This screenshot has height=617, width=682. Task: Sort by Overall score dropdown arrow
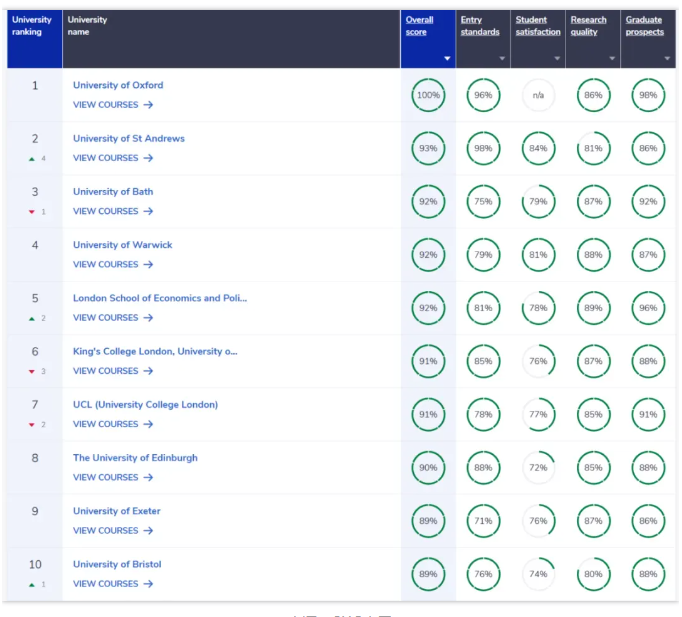(x=447, y=59)
